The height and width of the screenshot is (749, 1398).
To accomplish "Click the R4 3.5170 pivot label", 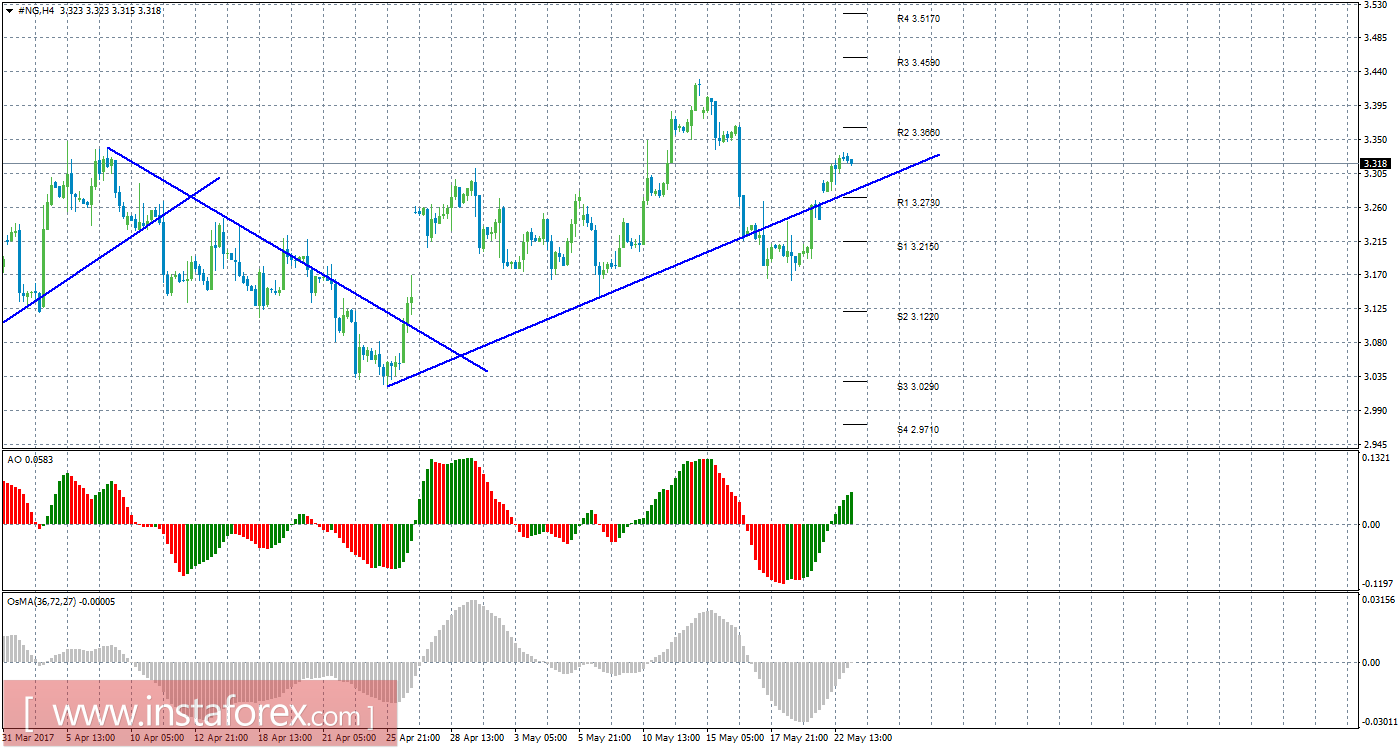I will pos(918,19).
